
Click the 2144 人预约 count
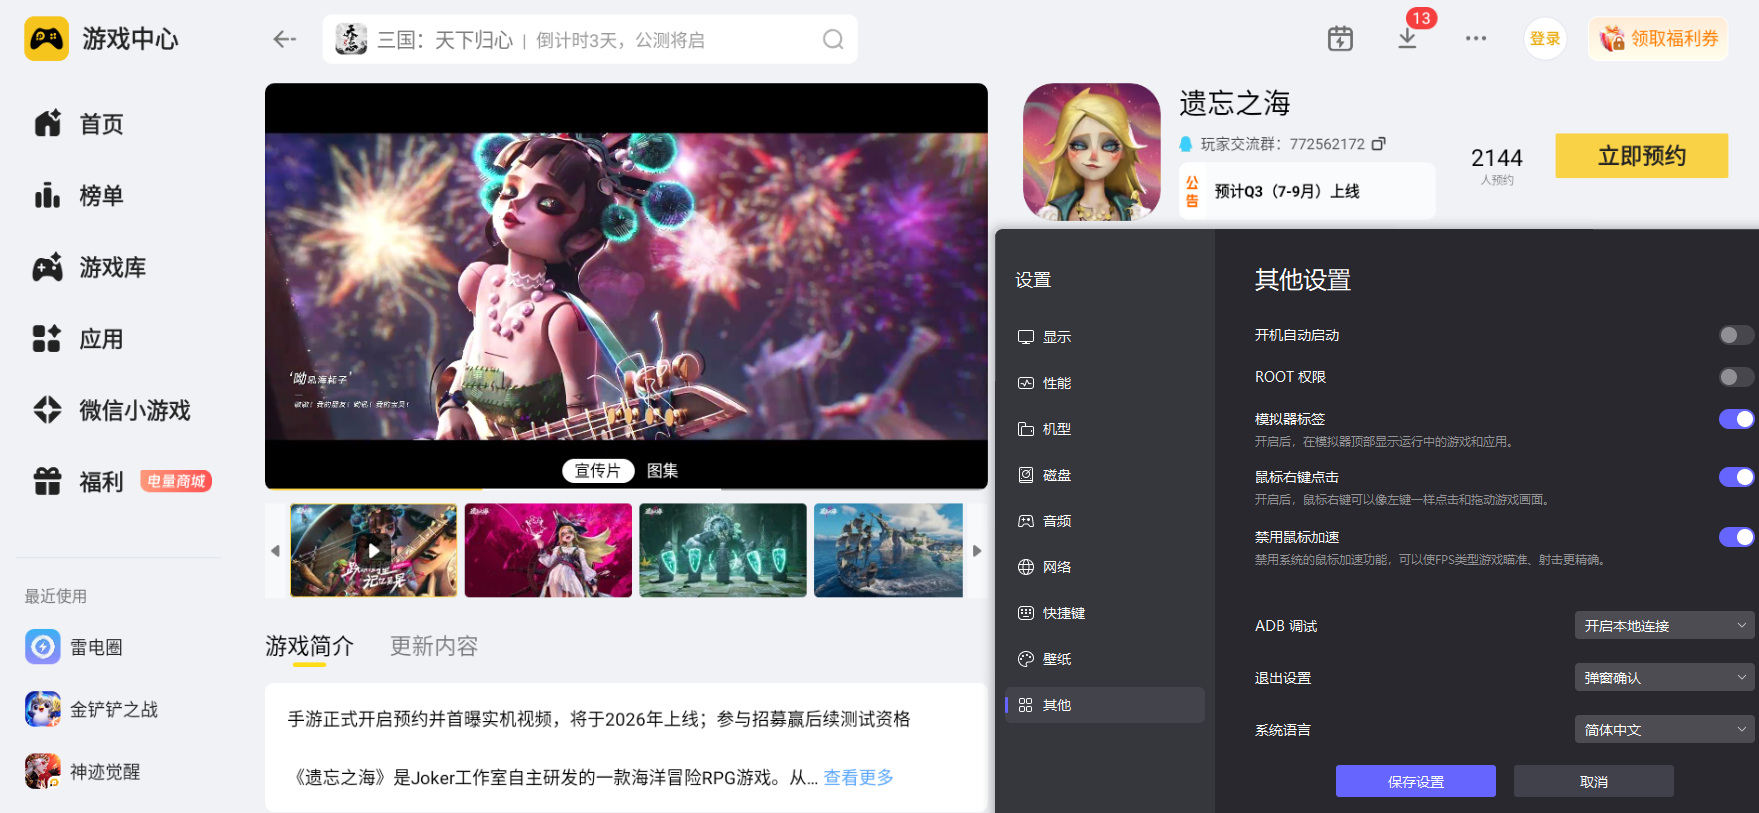coord(1497,165)
